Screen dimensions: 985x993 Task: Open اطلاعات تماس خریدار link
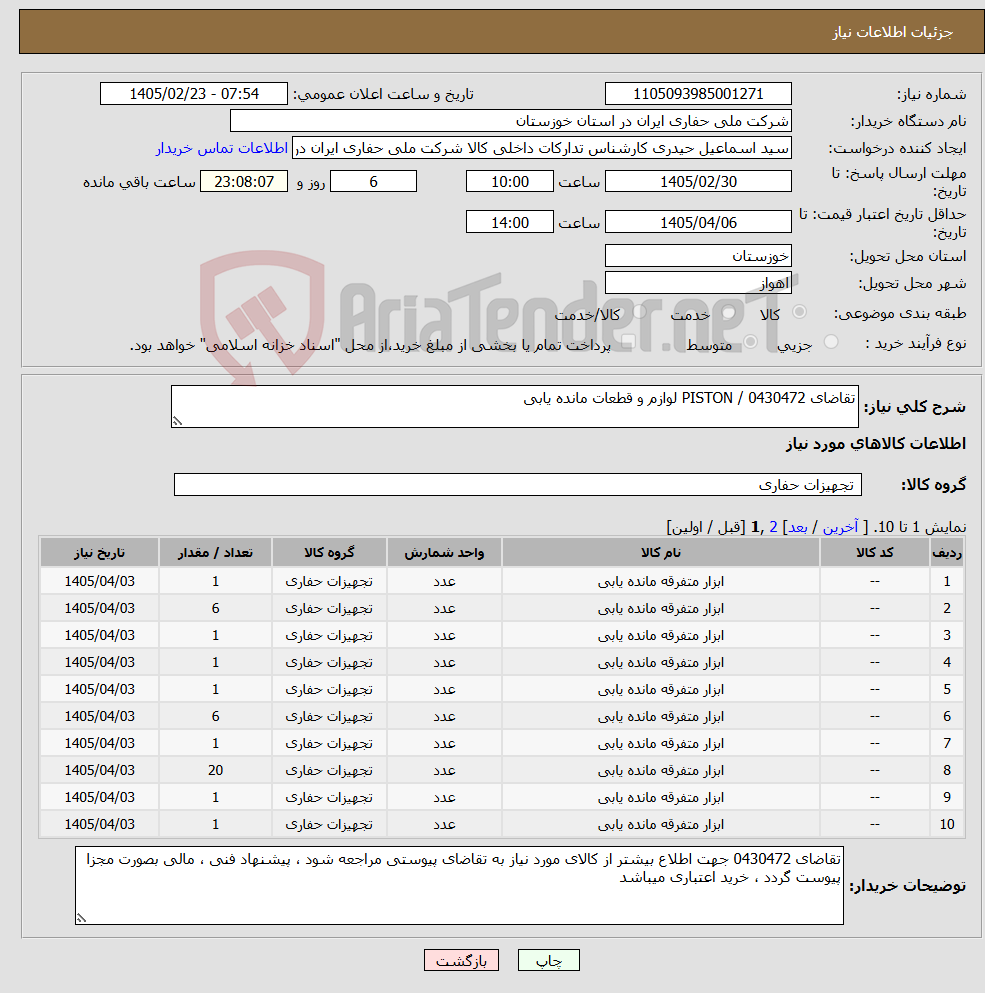click(x=222, y=148)
